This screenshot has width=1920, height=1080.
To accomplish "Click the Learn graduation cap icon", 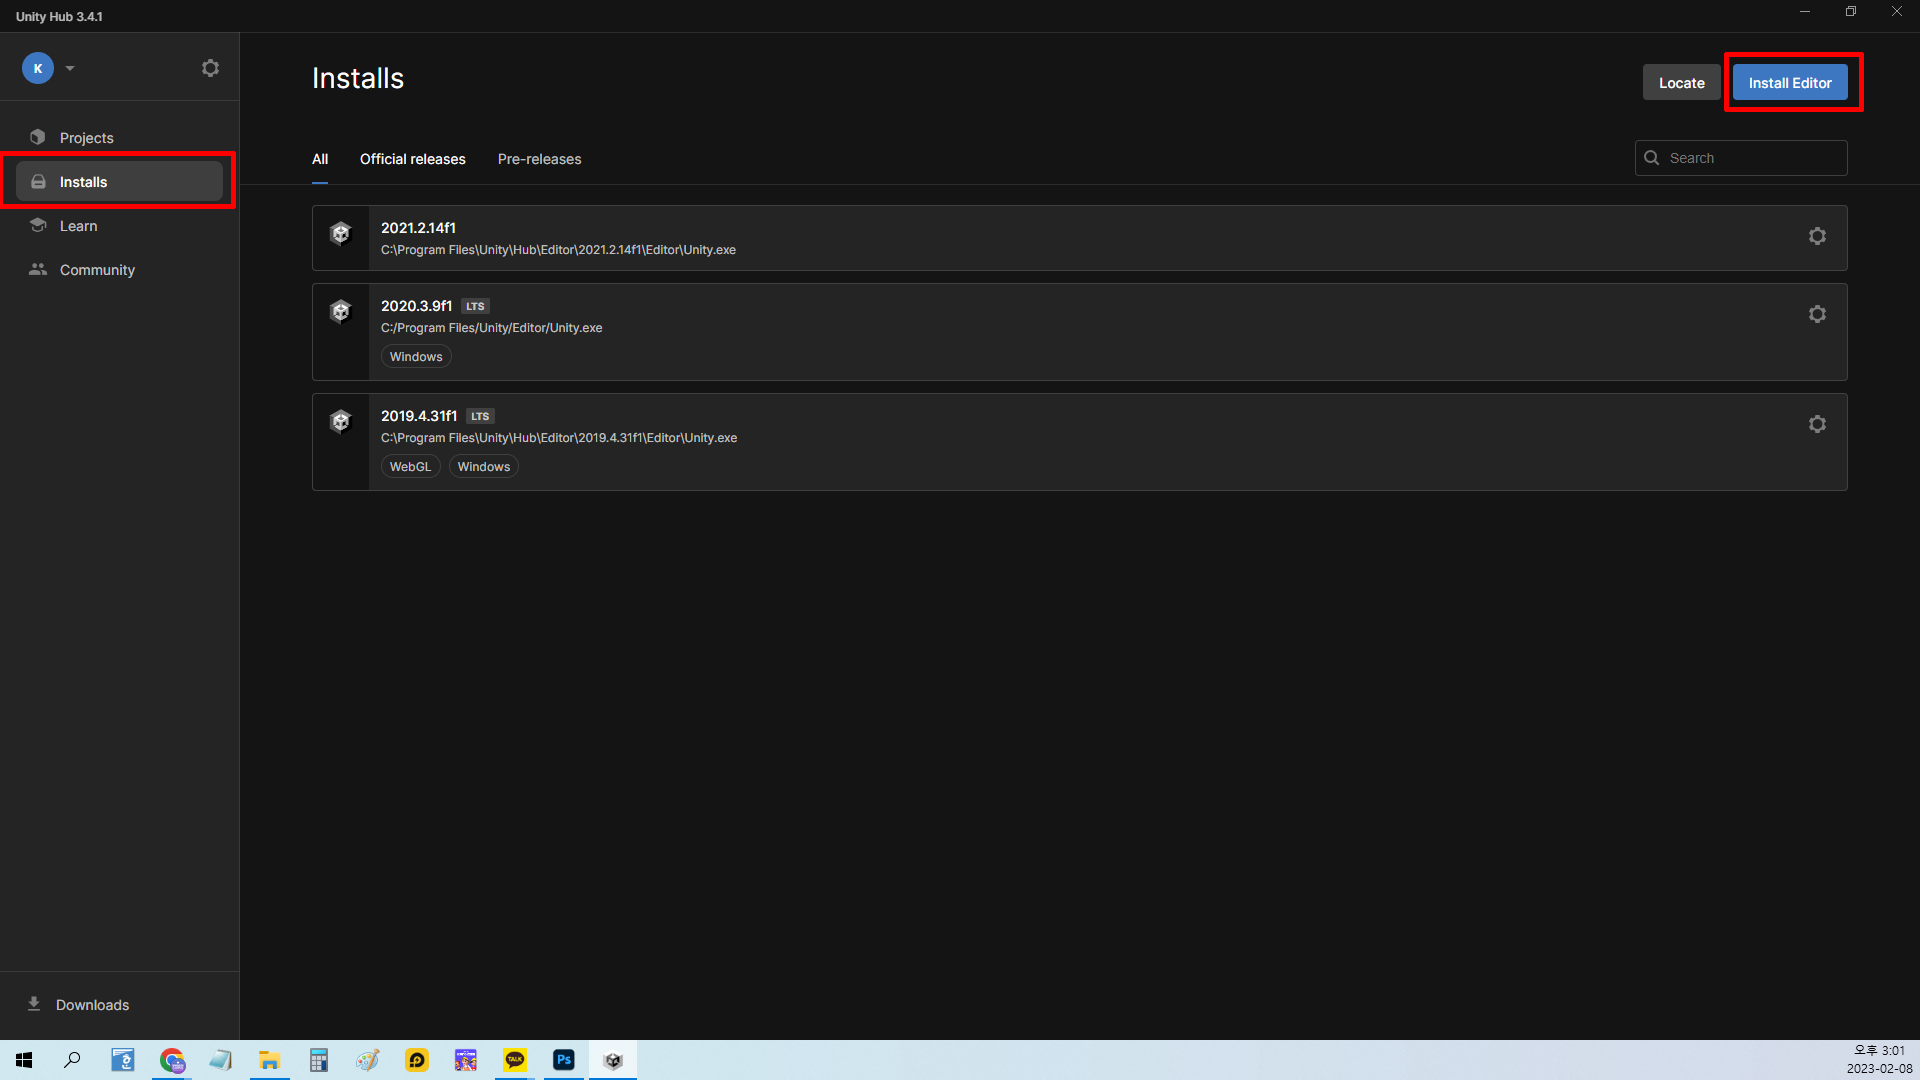I will pos(38,225).
